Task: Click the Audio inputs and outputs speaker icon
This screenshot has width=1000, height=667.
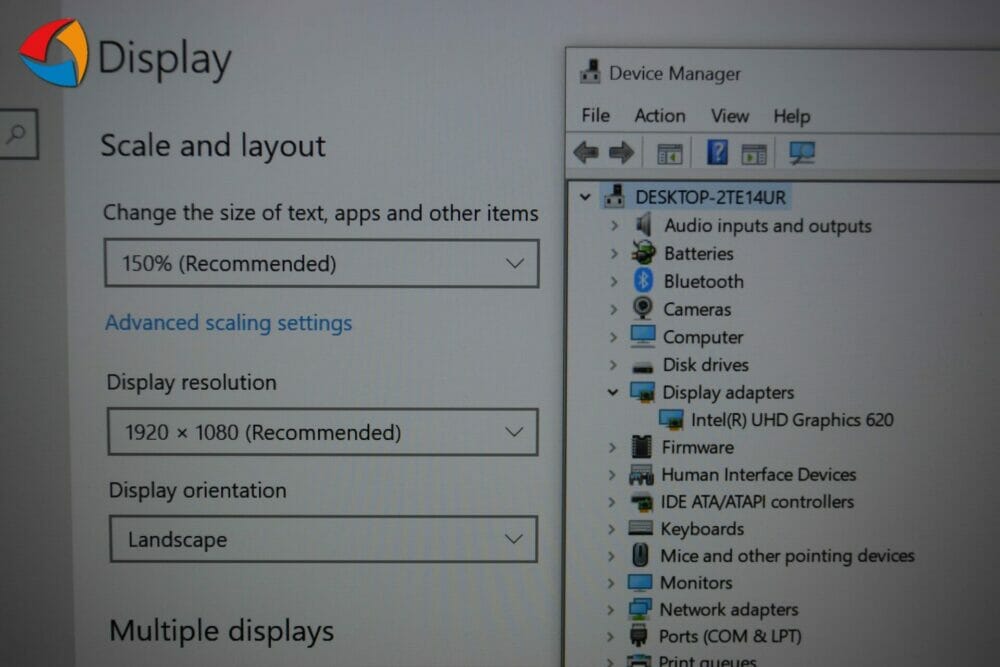Action: (643, 225)
